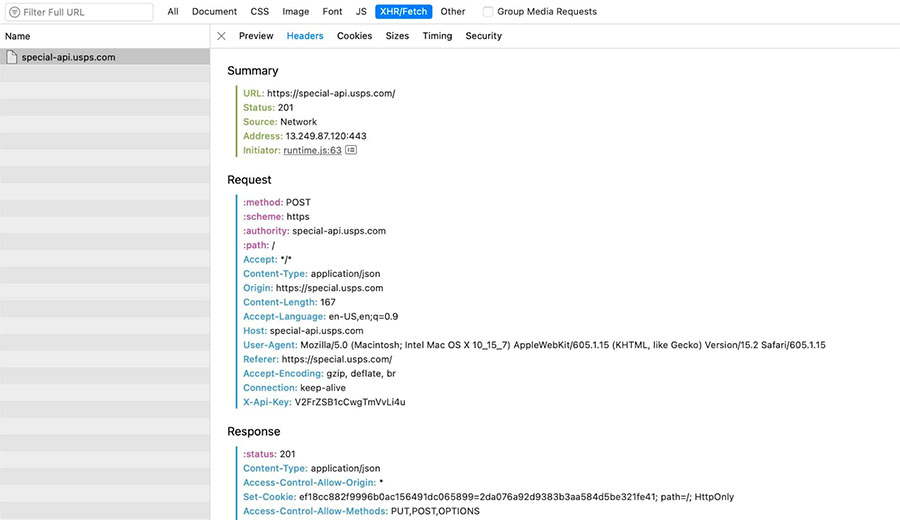Open the Timing tab
The image size is (900, 520).
[437, 36]
